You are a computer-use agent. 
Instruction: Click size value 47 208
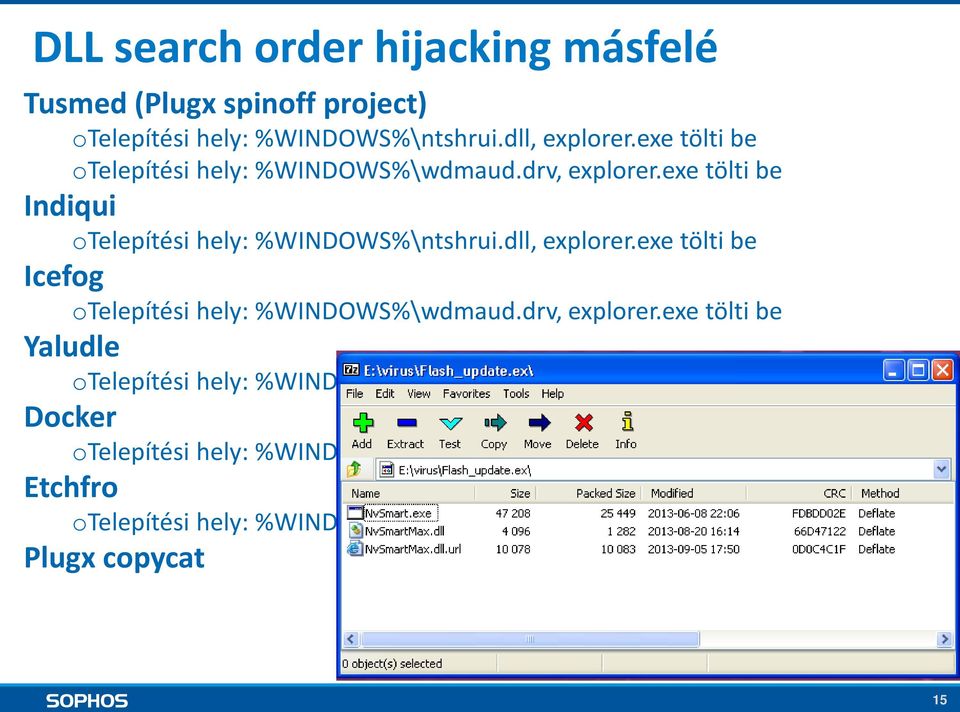click(x=512, y=513)
